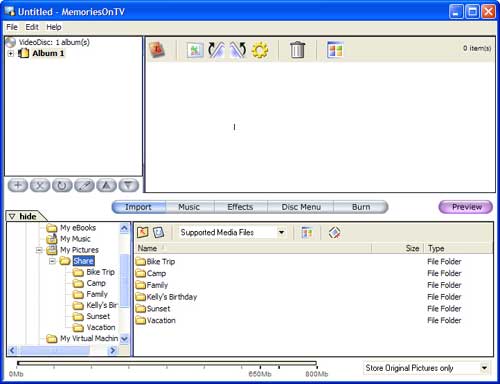Move album up with the up triangle button
500x384 pixels.
106,185
